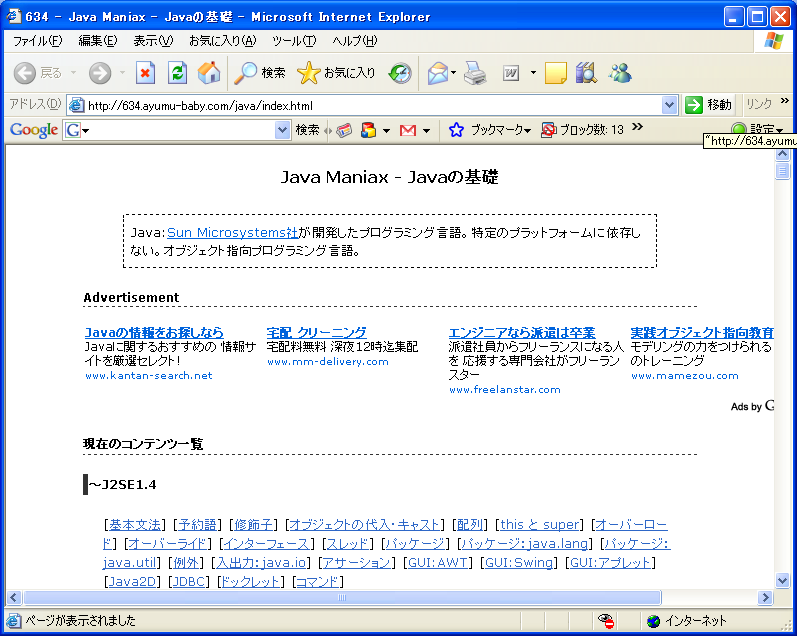Click the horizontal scrollbar left arrow
797x636 pixels.
[14, 597]
